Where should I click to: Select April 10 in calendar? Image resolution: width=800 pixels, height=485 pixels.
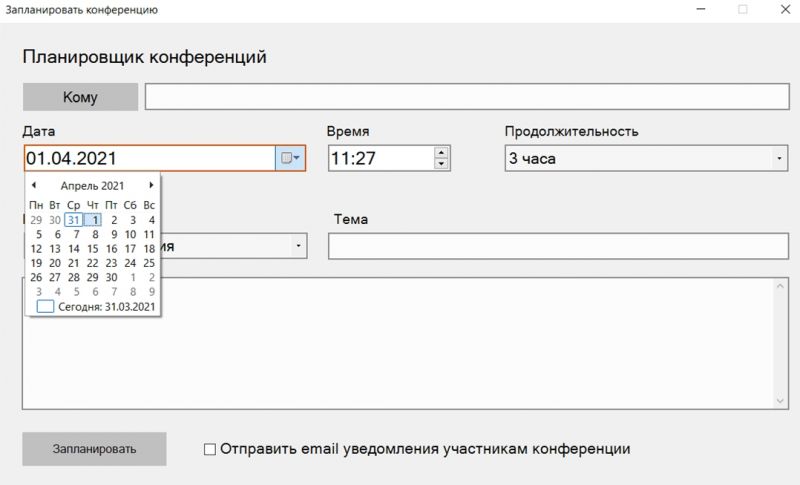coord(130,235)
